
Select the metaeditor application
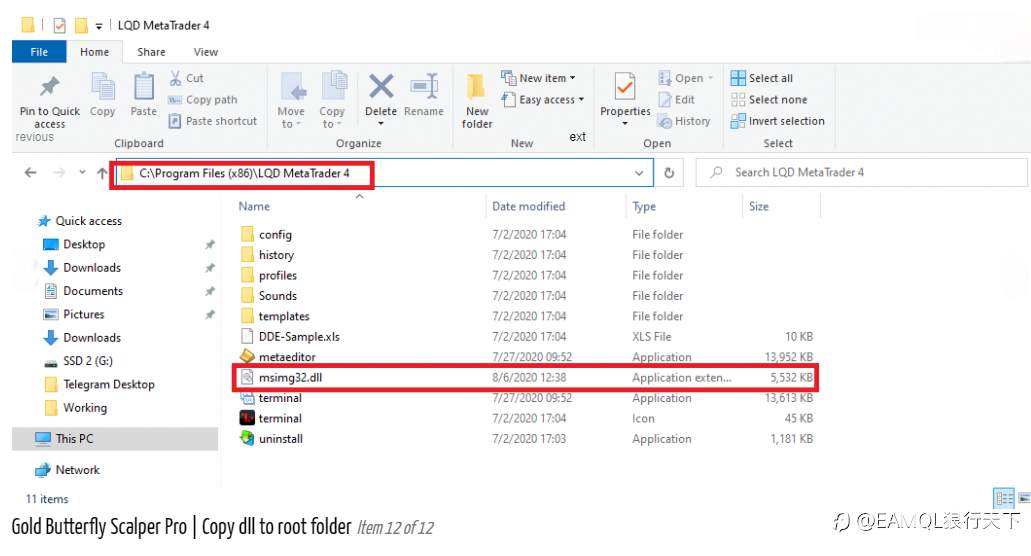pos(278,357)
